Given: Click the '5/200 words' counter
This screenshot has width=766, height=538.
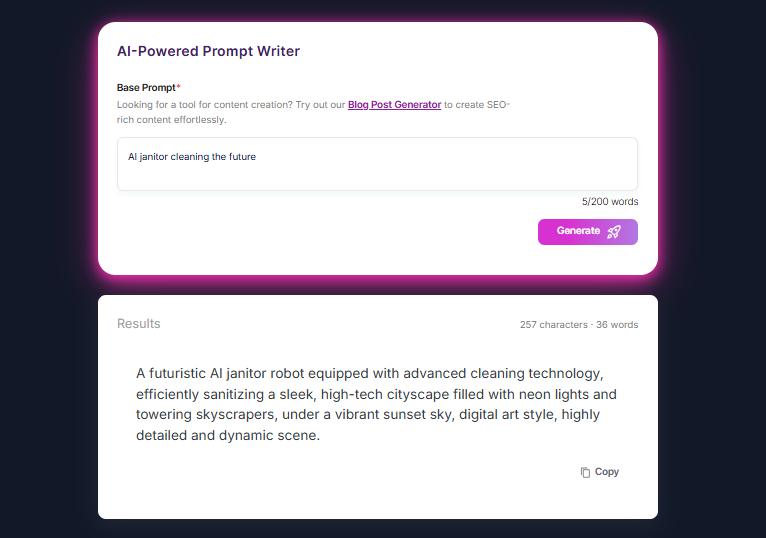Looking at the screenshot, I should [x=610, y=202].
